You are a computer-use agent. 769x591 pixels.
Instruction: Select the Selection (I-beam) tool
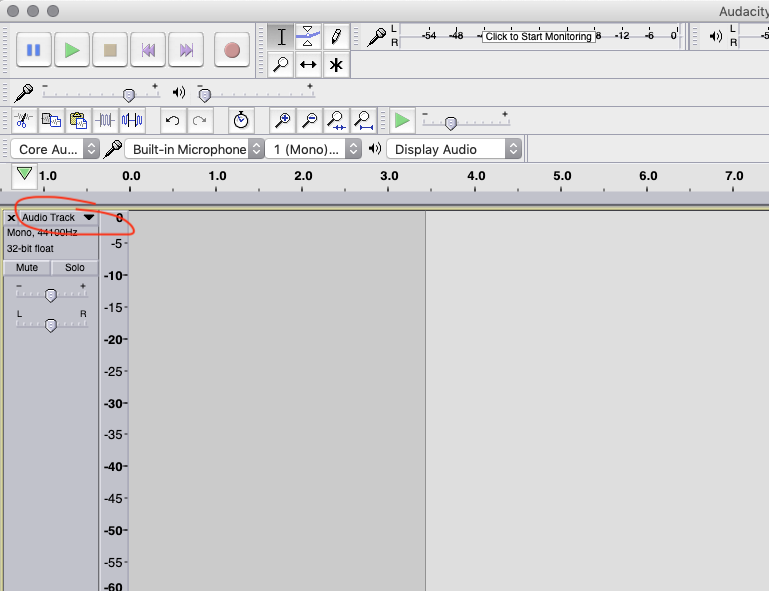coord(281,37)
